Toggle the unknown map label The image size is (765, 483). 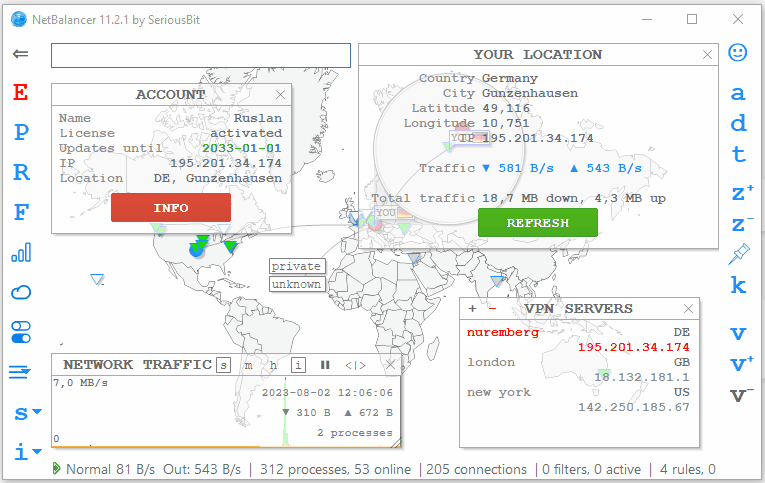click(297, 284)
